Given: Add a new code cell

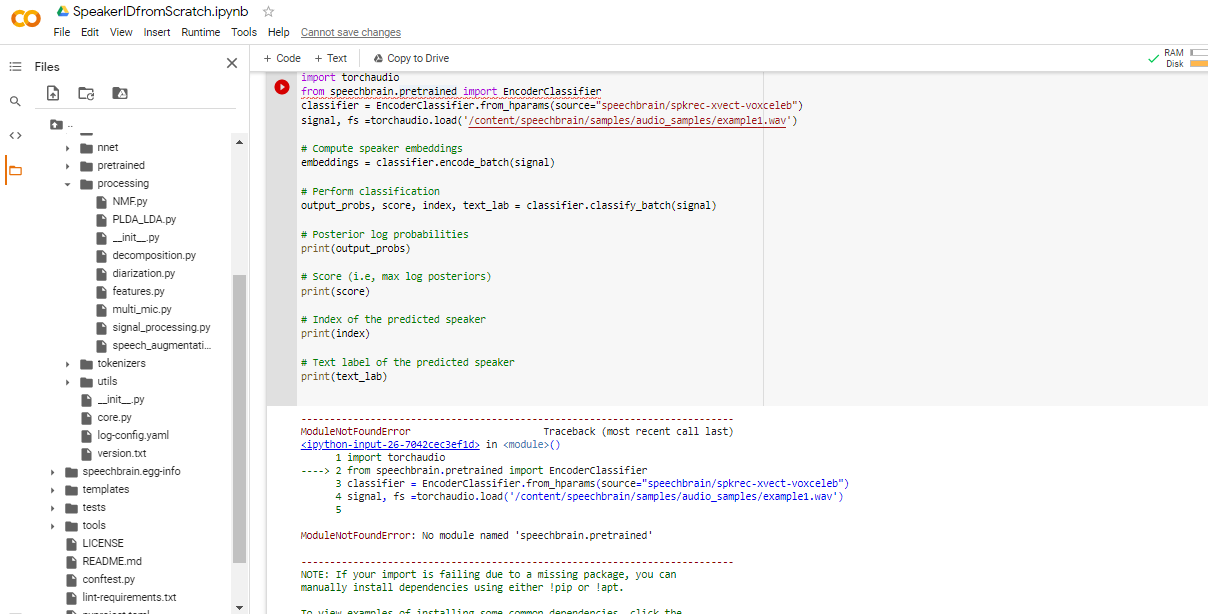Looking at the screenshot, I should tap(281, 57).
